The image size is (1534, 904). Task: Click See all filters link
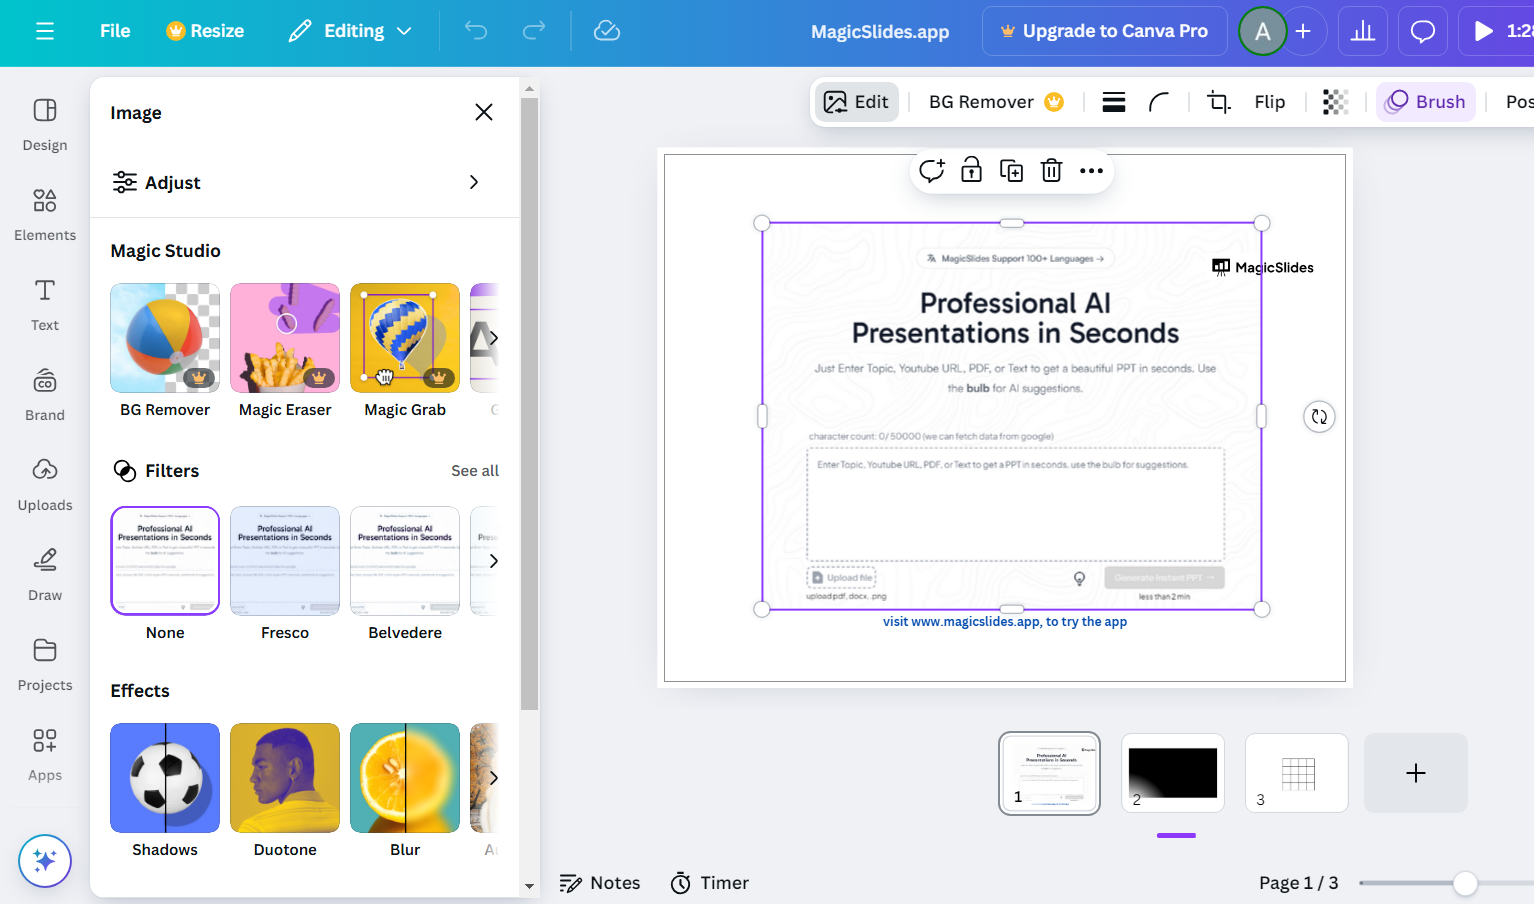(475, 471)
